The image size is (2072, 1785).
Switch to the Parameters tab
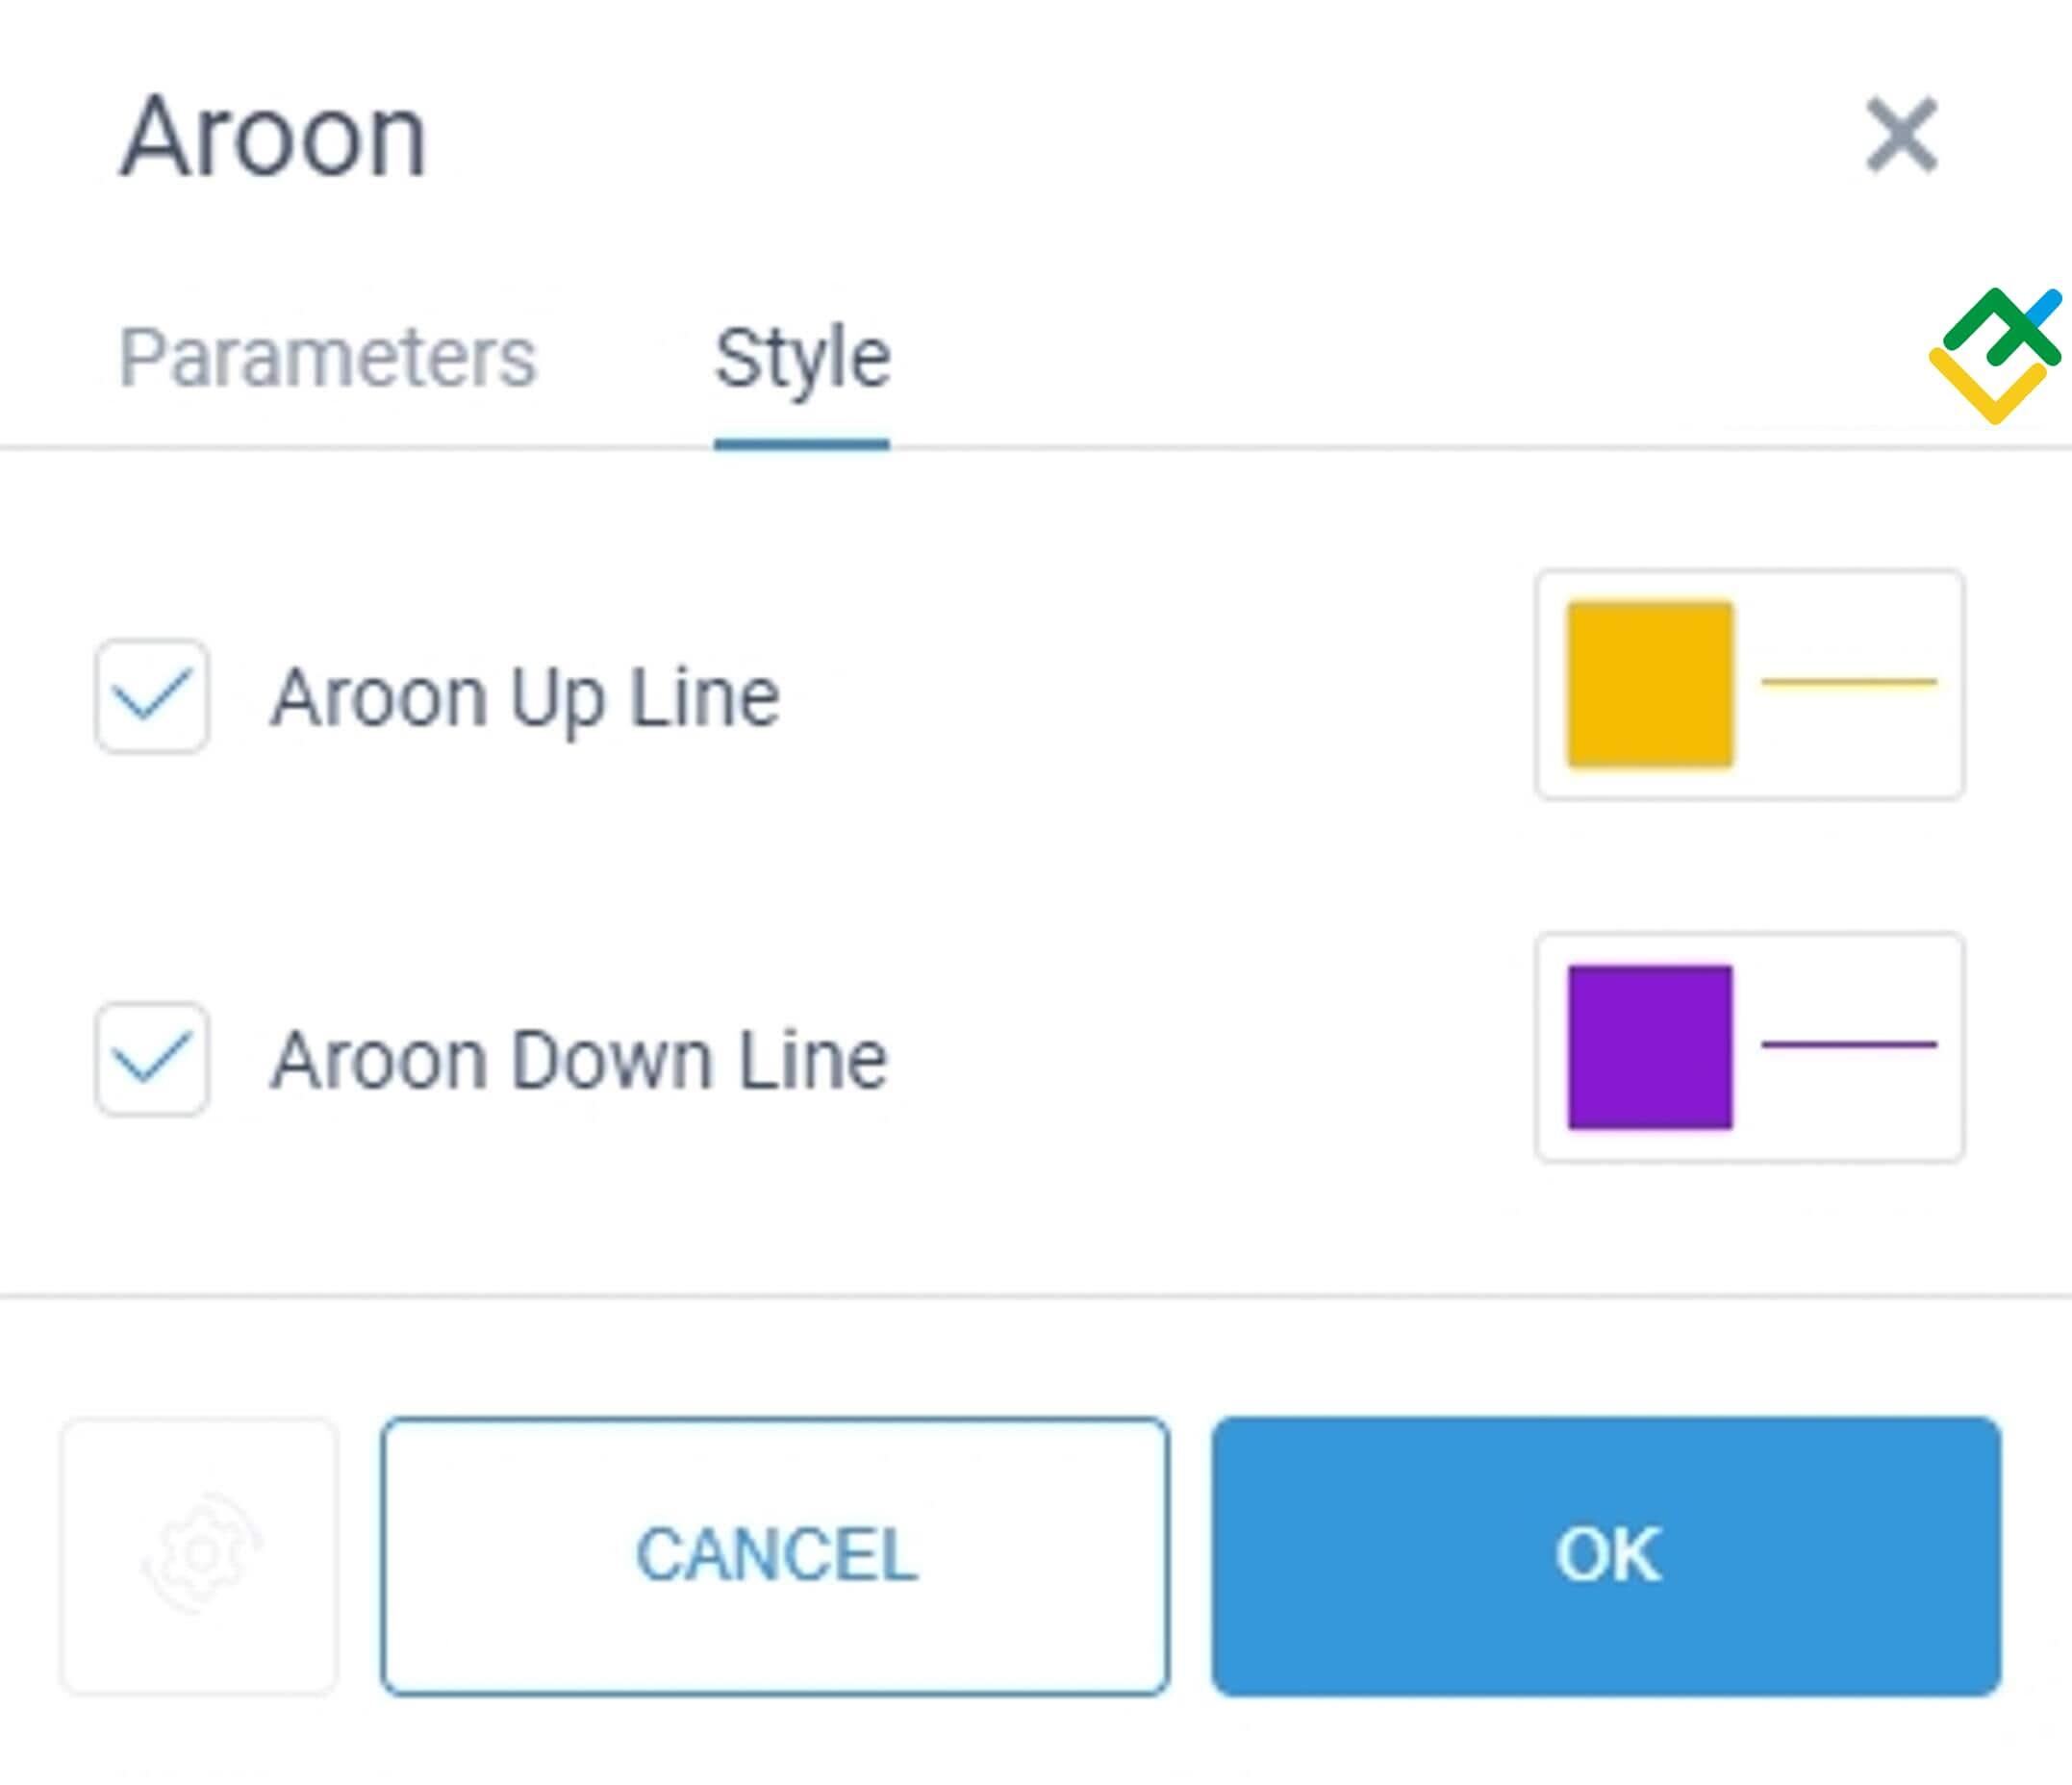(x=328, y=355)
